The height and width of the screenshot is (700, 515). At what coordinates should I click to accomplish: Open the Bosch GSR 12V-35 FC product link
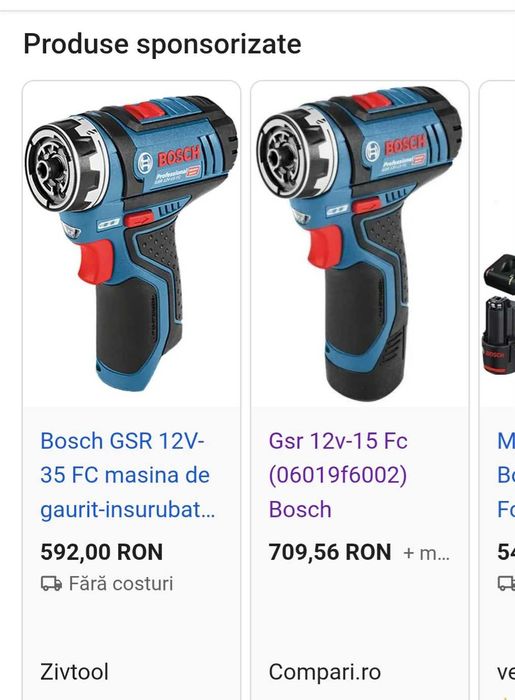coord(128,475)
